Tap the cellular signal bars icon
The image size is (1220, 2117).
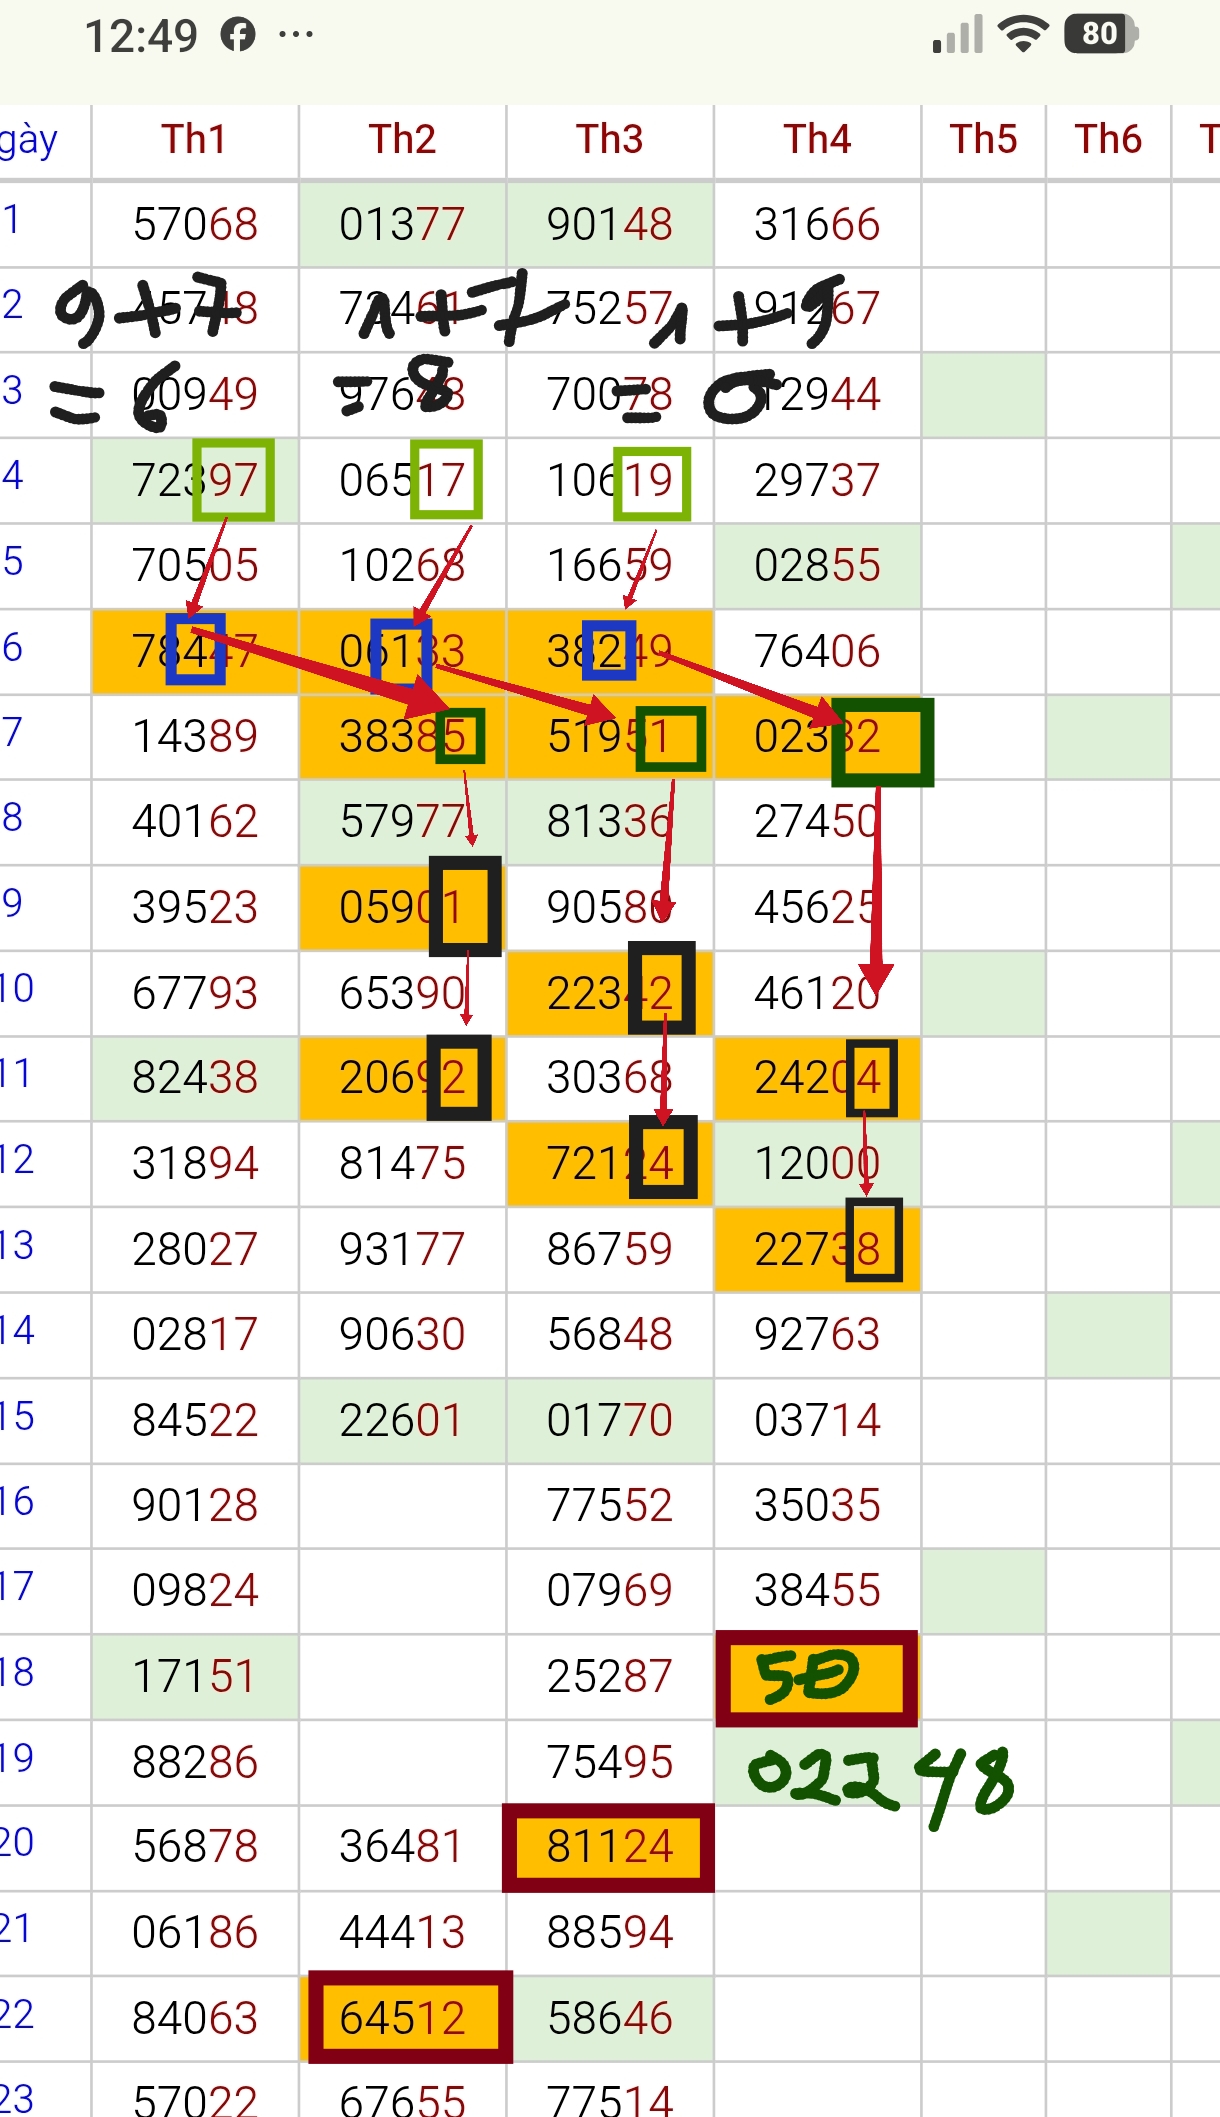click(957, 35)
